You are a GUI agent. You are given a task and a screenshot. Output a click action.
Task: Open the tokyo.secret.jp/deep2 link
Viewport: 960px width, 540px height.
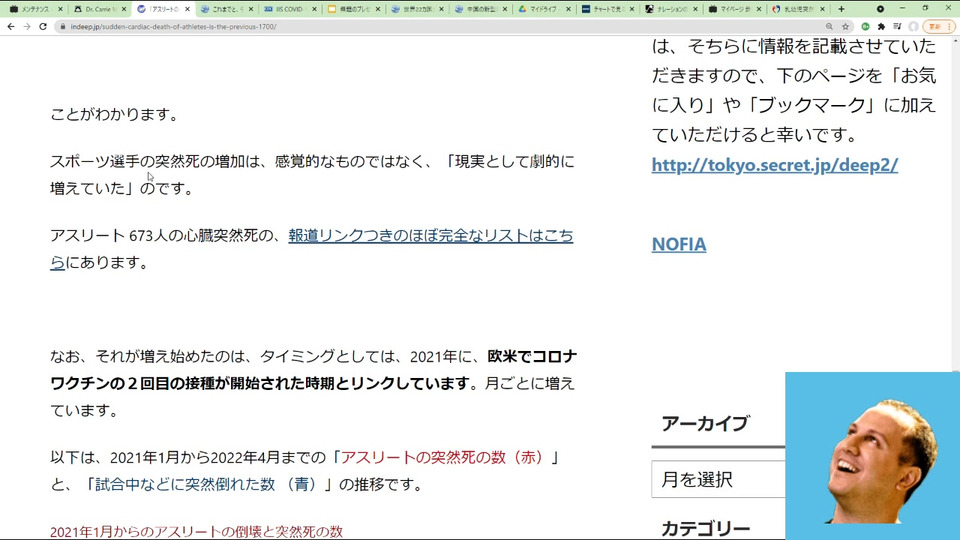click(774, 165)
